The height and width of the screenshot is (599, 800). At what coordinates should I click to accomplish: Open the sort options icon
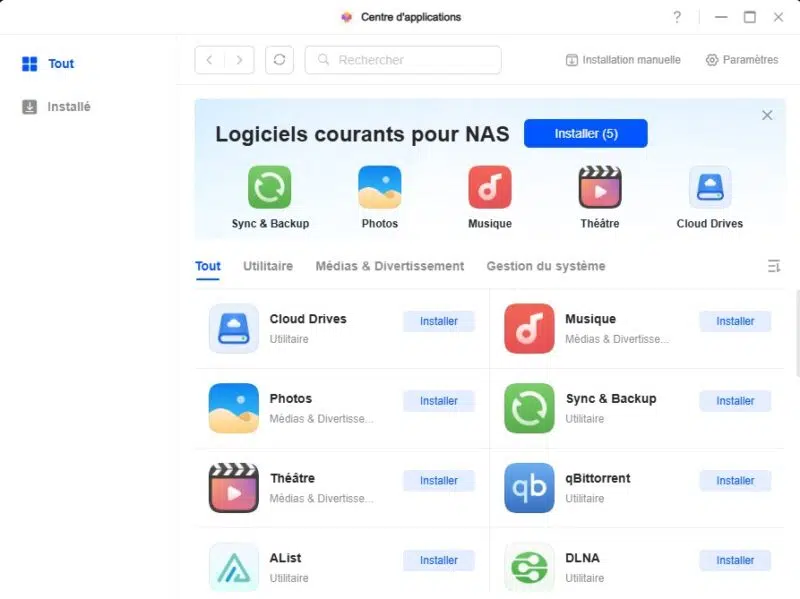pos(773,266)
